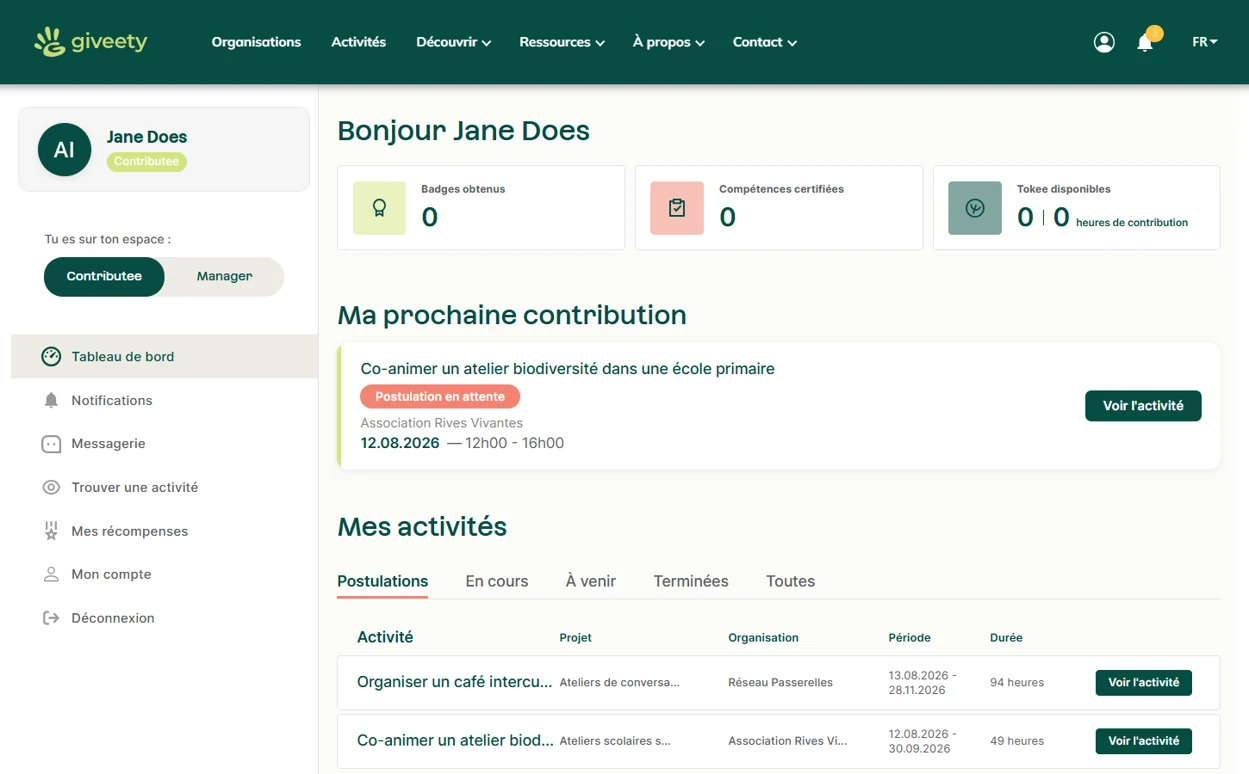This screenshot has height=774, width=1249.
Task: Select the À venir tab
Action: point(591,581)
